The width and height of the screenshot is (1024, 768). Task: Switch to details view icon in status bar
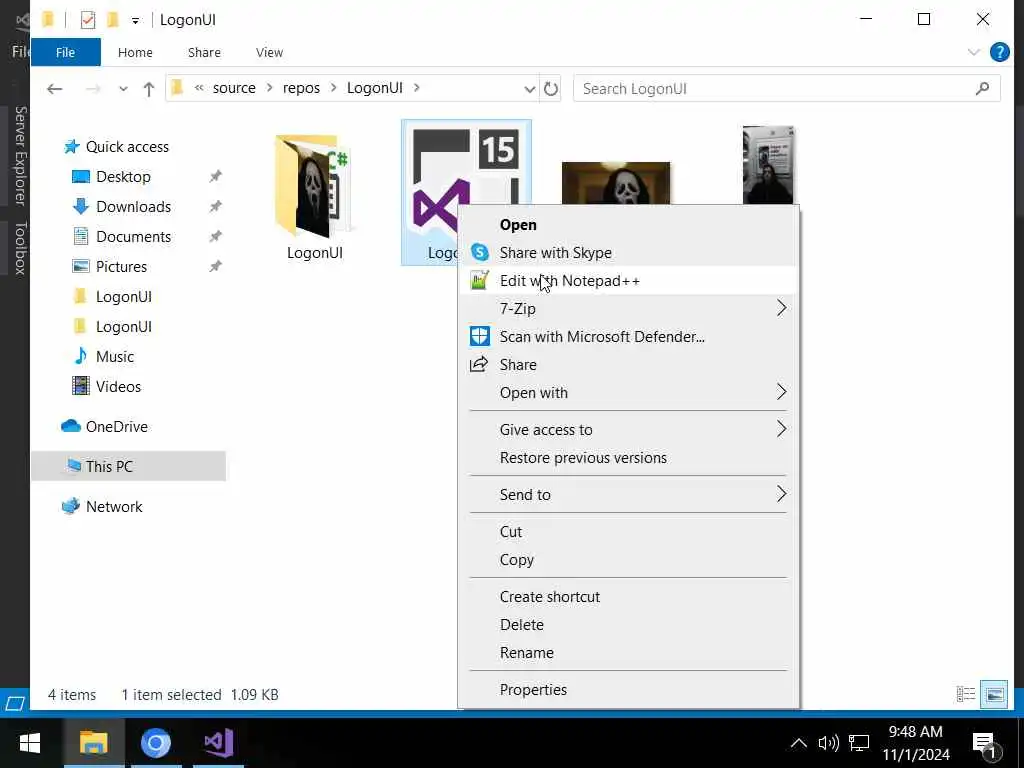tap(965, 694)
